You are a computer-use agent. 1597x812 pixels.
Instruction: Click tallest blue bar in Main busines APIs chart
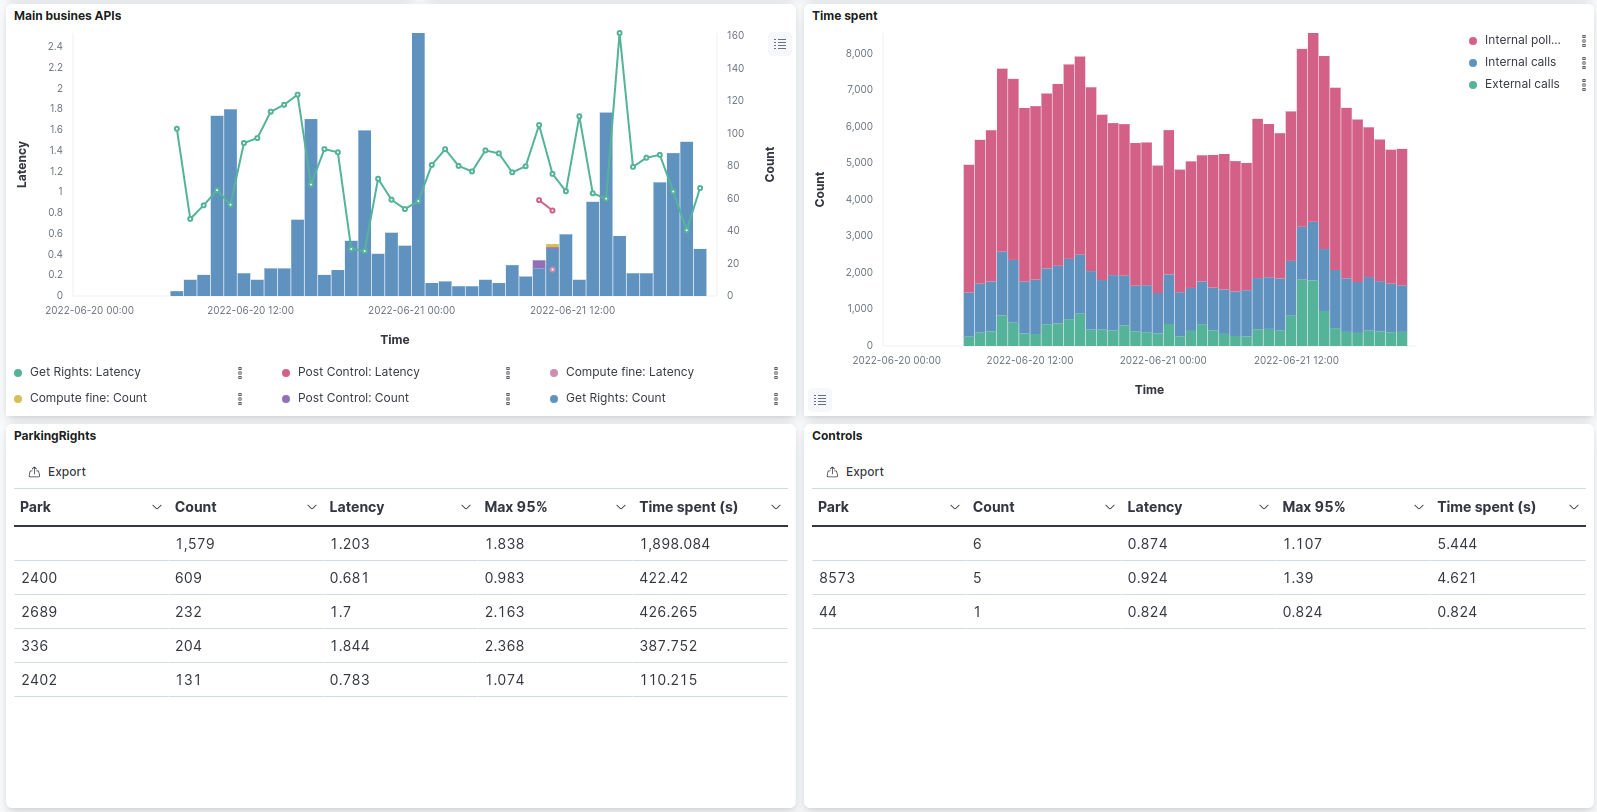tap(418, 164)
